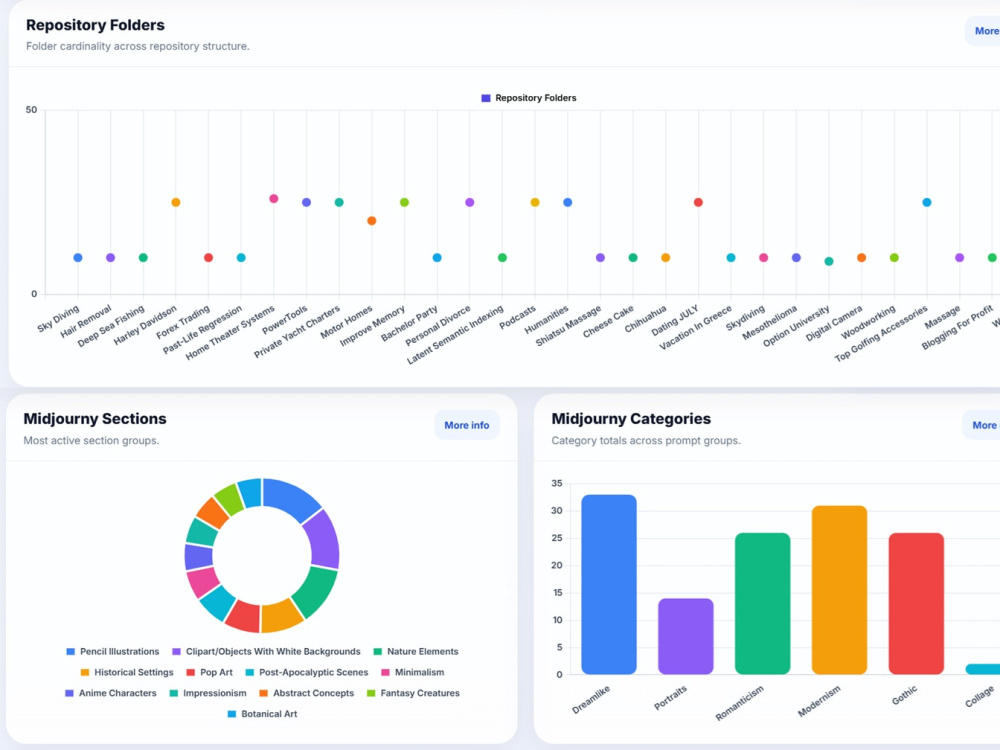Screen dimensions: 1000x750
Task: Toggle Clipart/Objects With White Backgrounds legend entry
Action: click(x=267, y=651)
